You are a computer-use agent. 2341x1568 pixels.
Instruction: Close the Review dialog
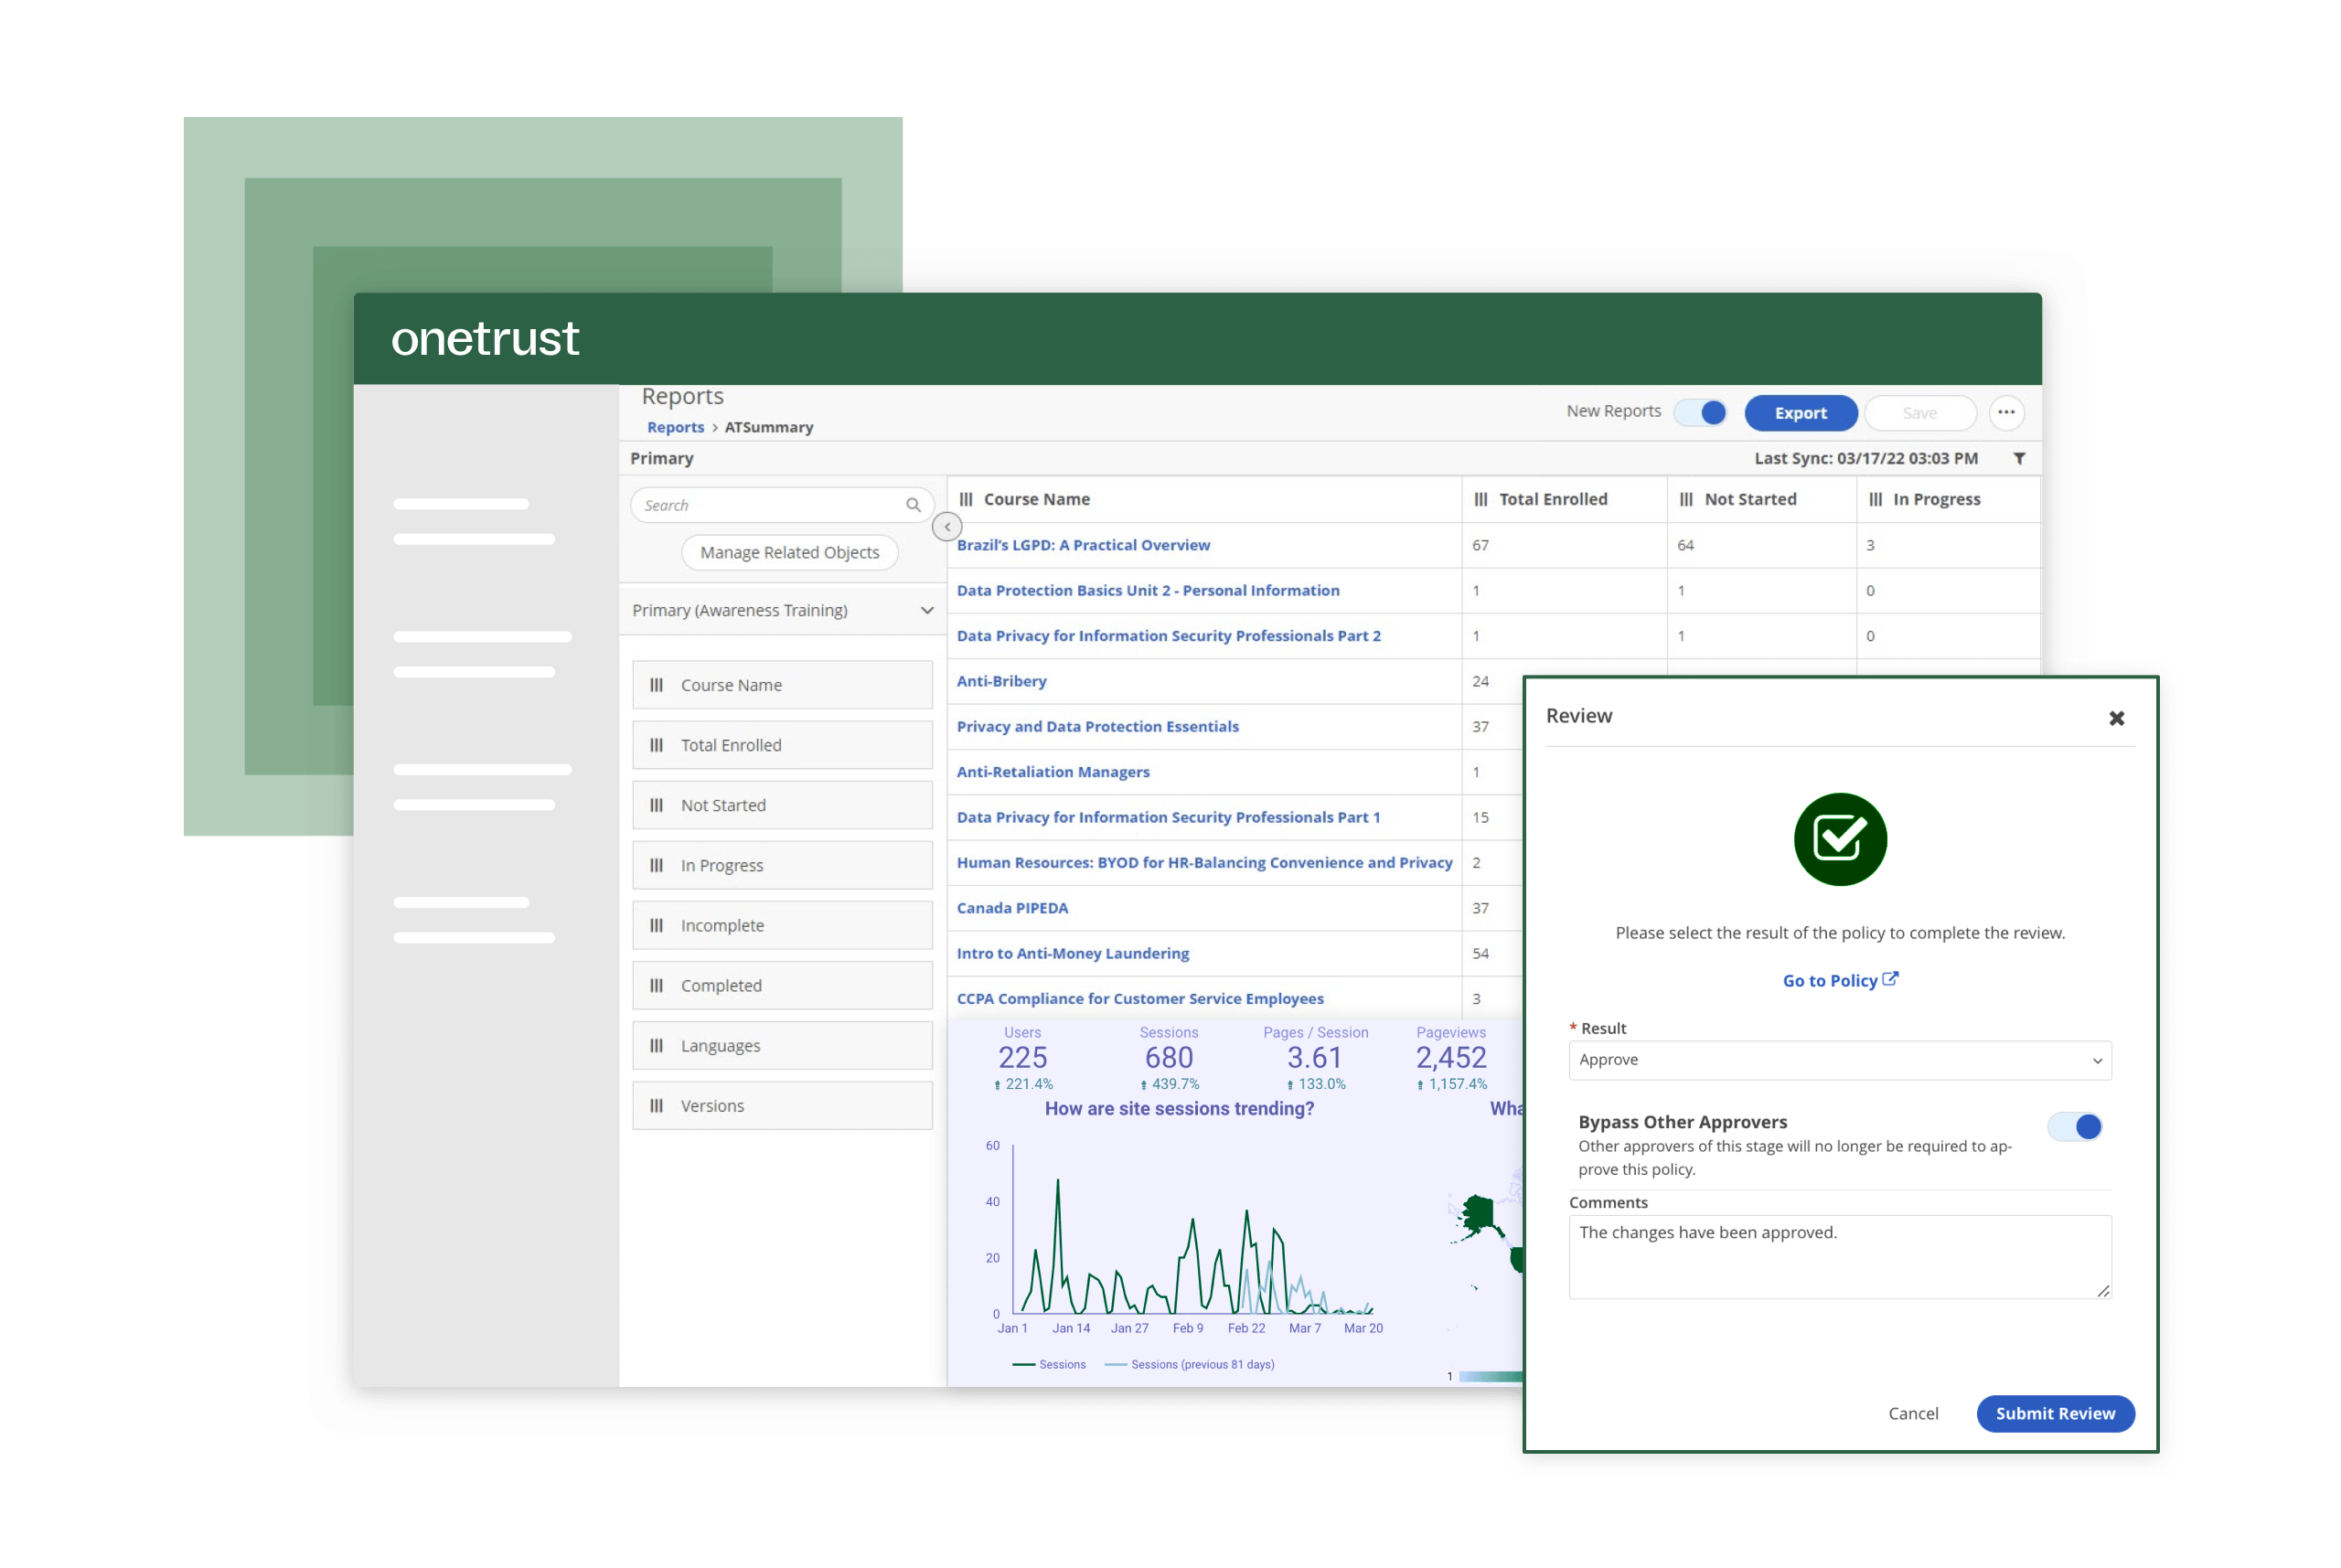2116,718
